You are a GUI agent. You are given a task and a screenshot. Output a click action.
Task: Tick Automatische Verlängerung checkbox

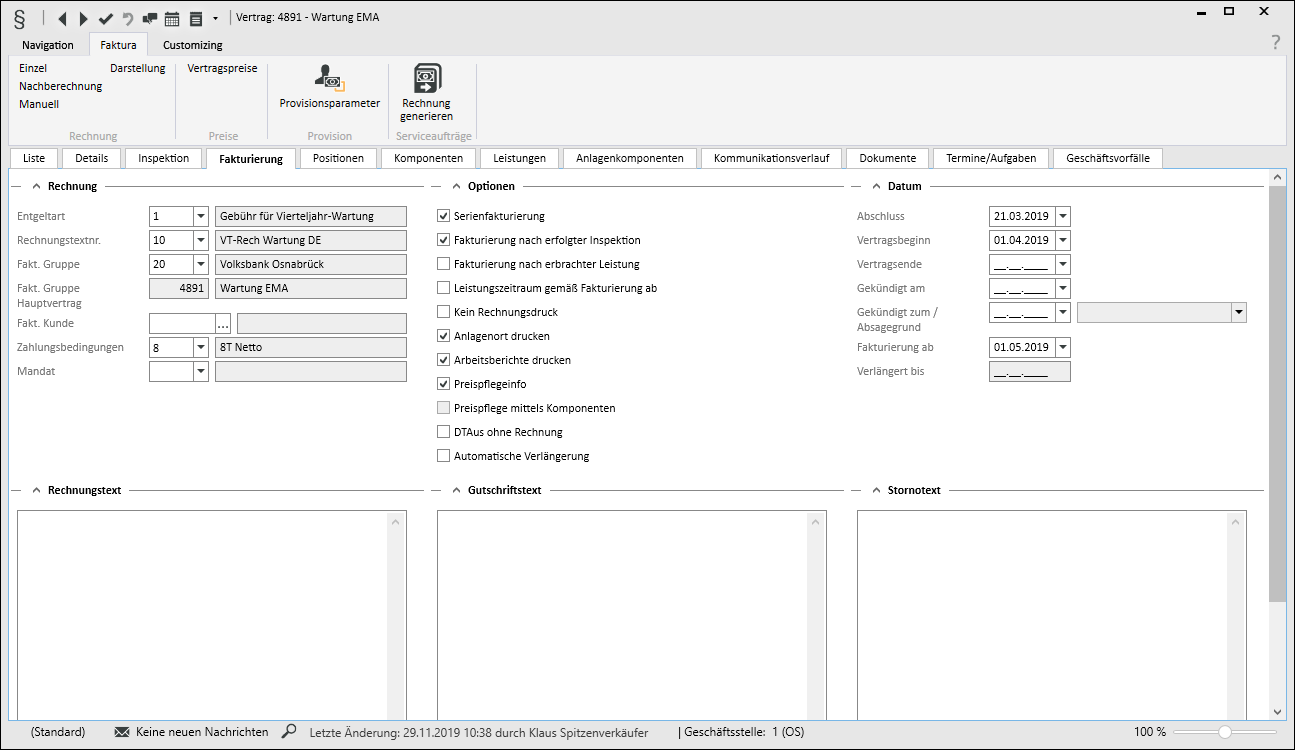tap(444, 456)
